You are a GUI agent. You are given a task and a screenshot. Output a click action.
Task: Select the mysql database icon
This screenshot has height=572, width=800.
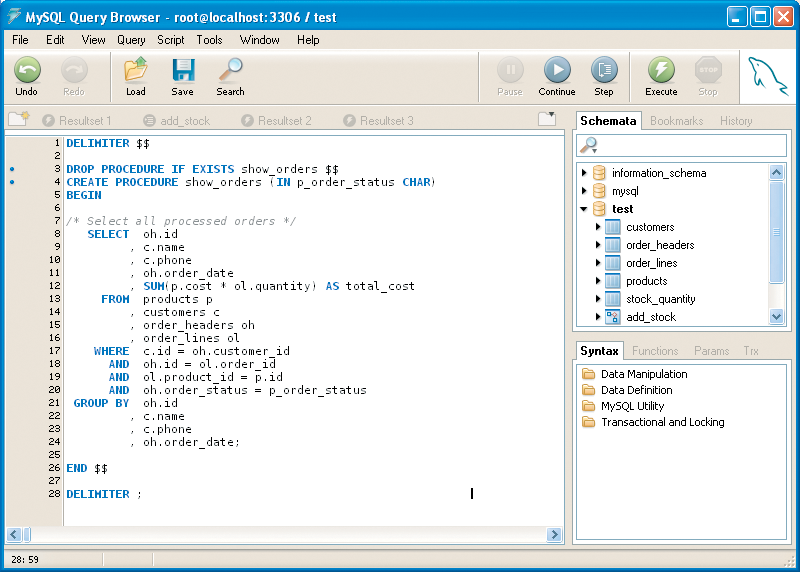(x=599, y=191)
